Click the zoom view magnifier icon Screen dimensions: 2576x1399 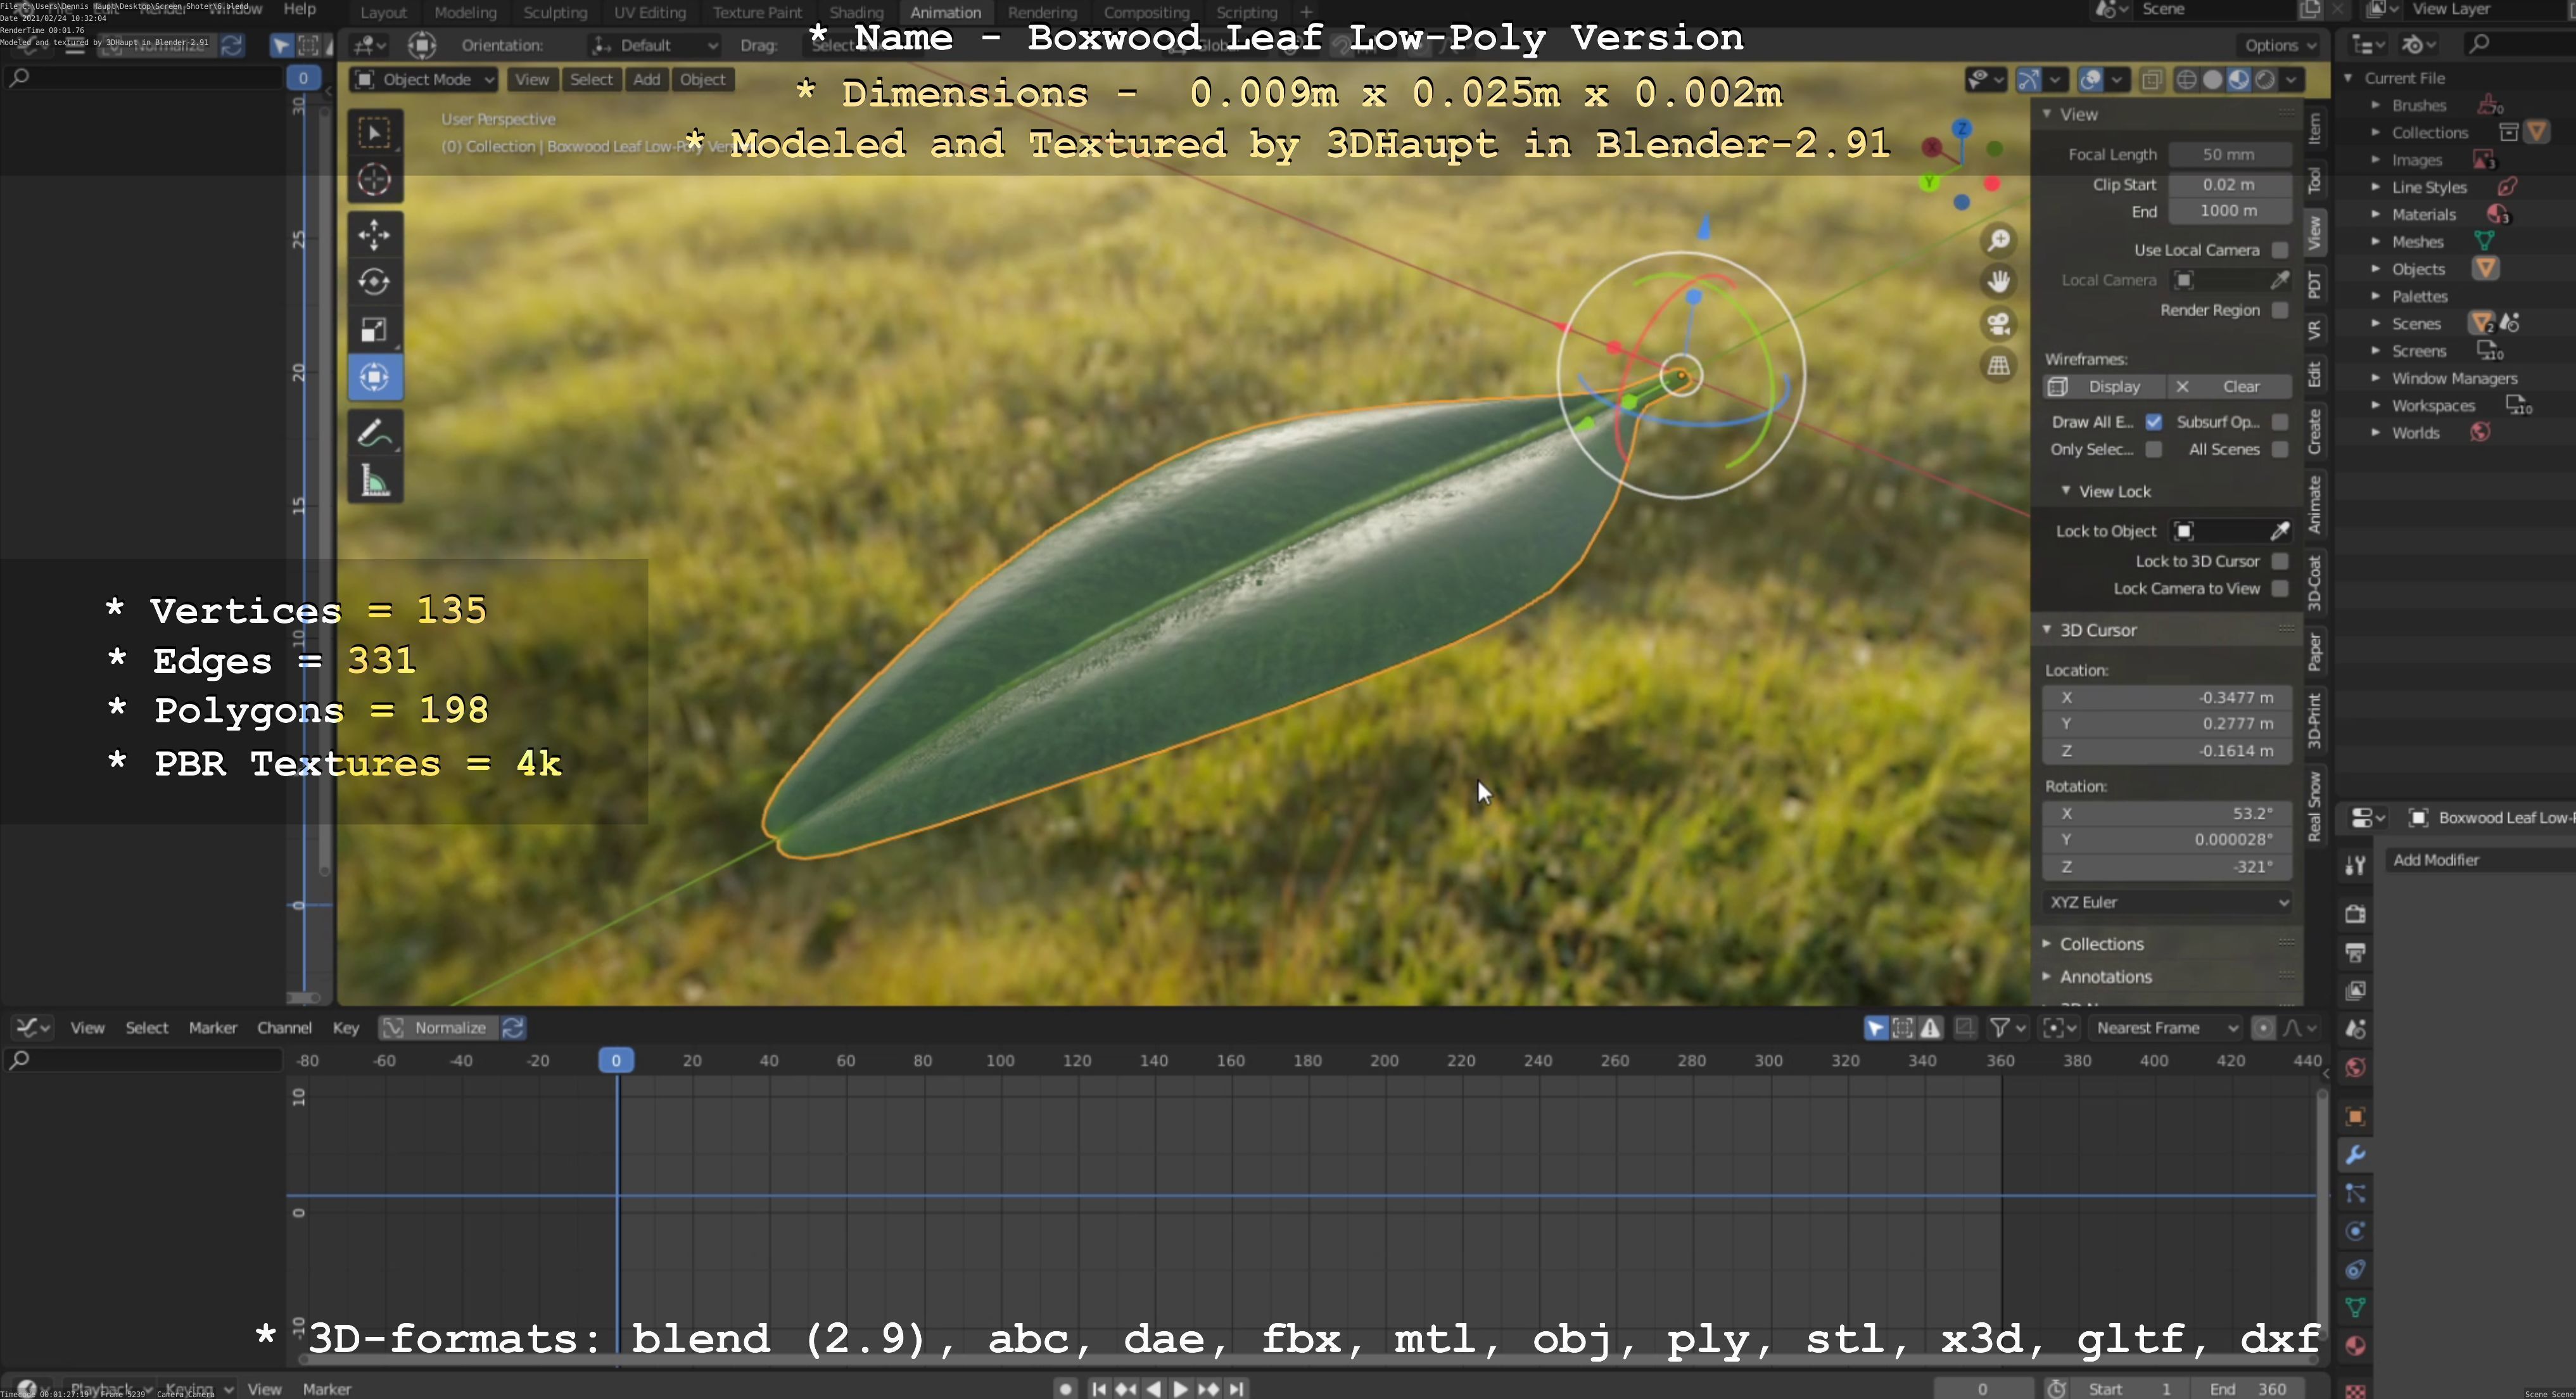click(1999, 241)
